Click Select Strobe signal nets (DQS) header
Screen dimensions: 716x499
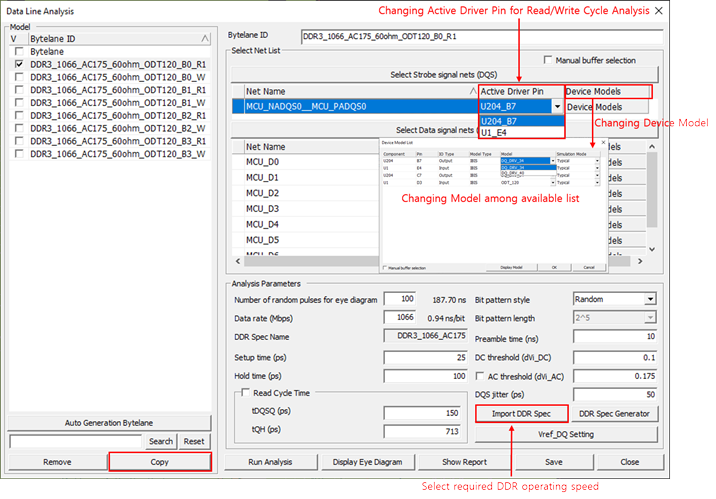[445, 75]
